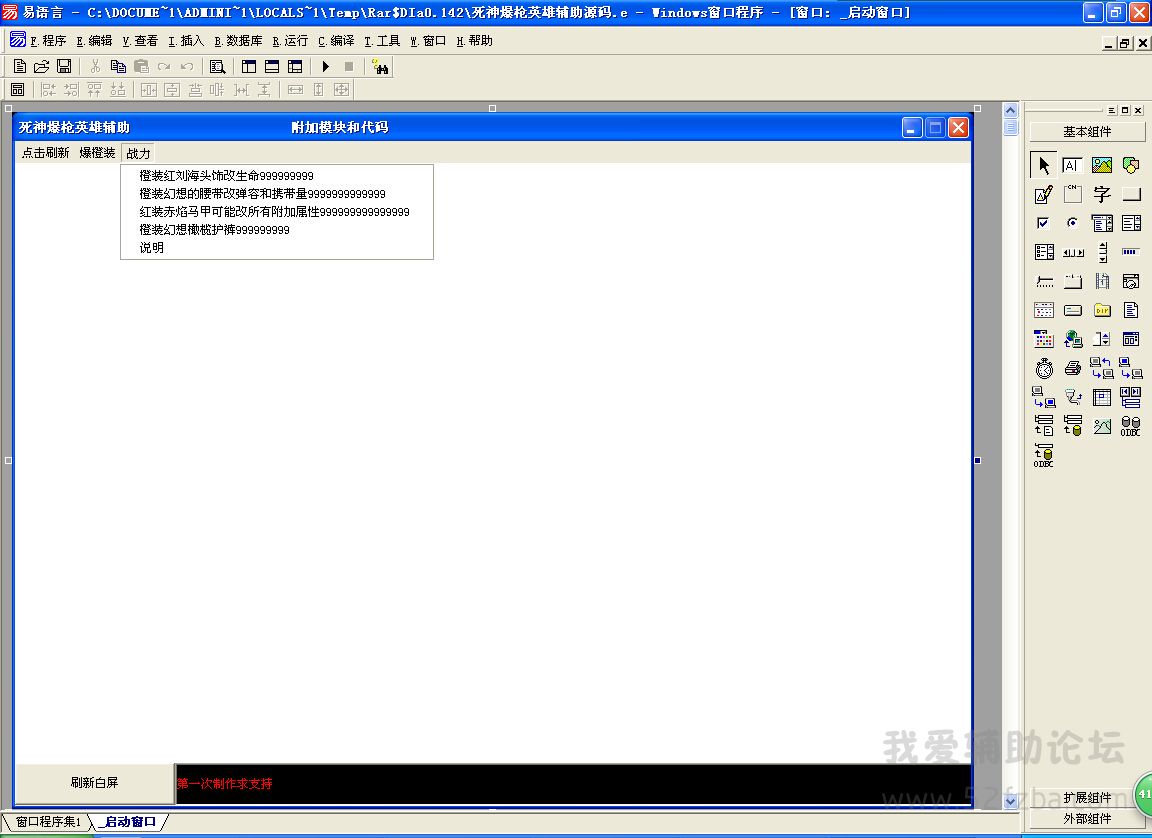Open the C.编译 menu

(336, 41)
